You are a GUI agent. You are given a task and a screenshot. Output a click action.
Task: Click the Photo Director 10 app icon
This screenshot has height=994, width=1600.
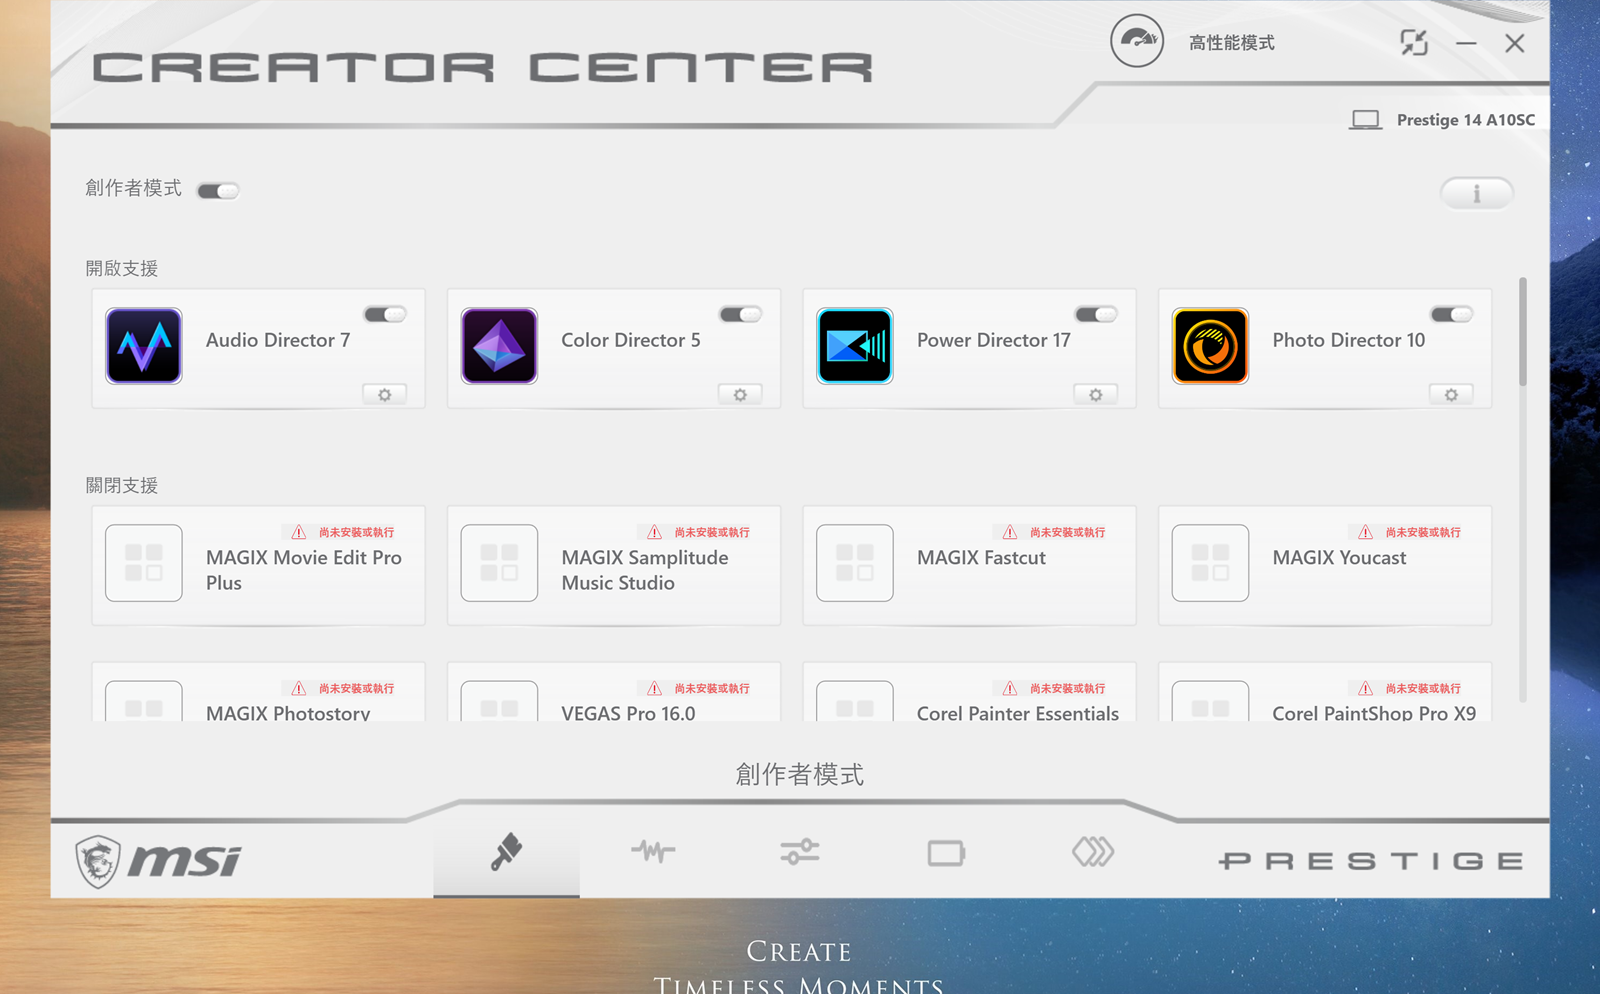click(x=1210, y=346)
